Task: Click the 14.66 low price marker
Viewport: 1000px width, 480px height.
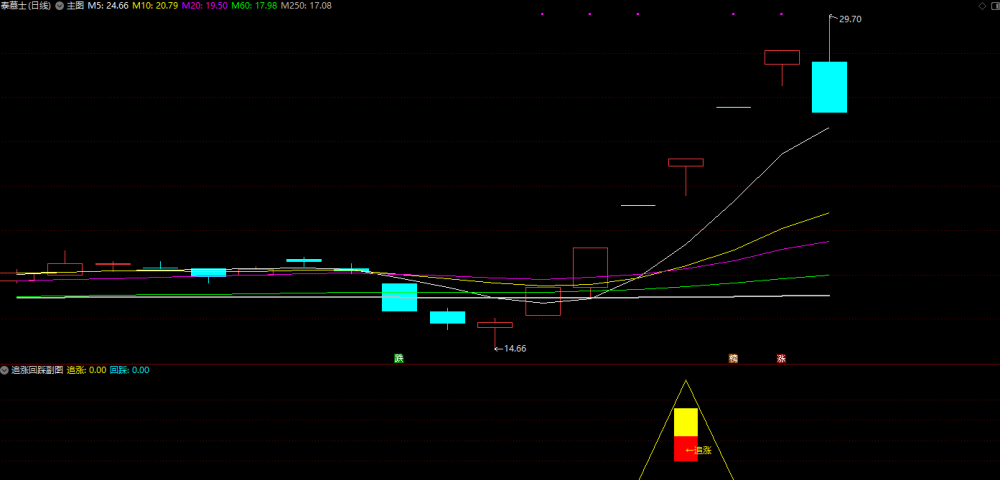Action: [515, 349]
